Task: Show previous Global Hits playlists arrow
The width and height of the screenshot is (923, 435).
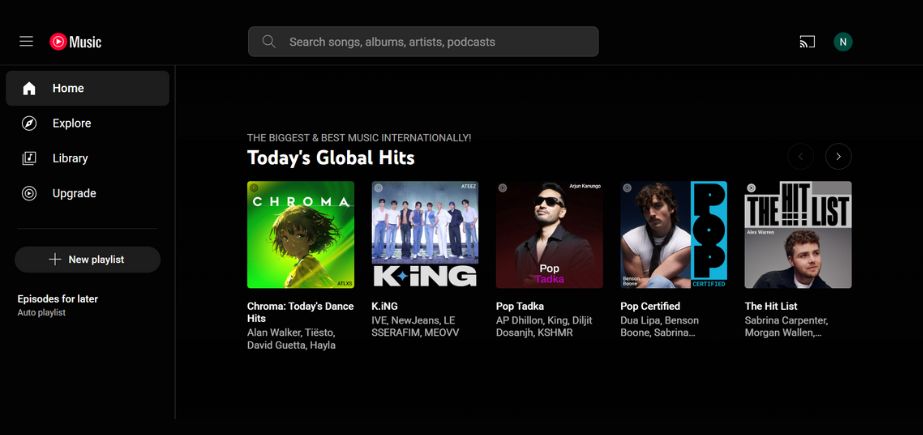Action: pyautogui.click(x=801, y=157)
